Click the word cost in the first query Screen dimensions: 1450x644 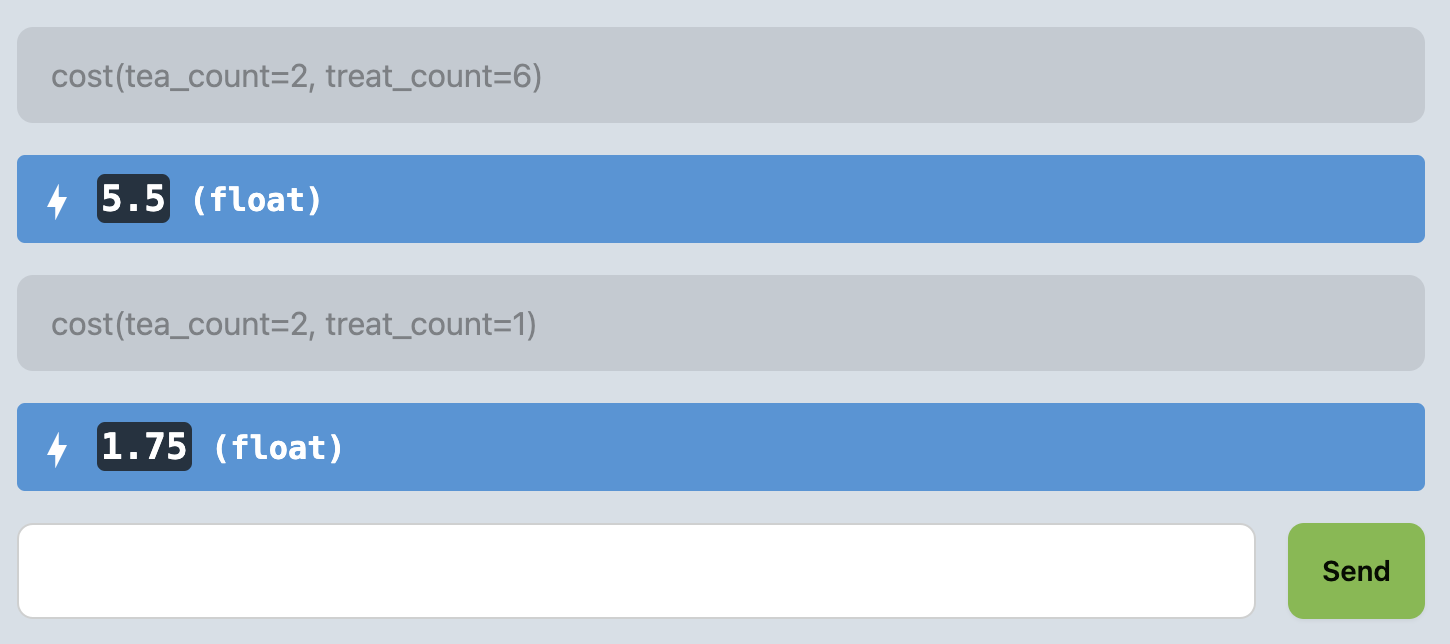80,77
